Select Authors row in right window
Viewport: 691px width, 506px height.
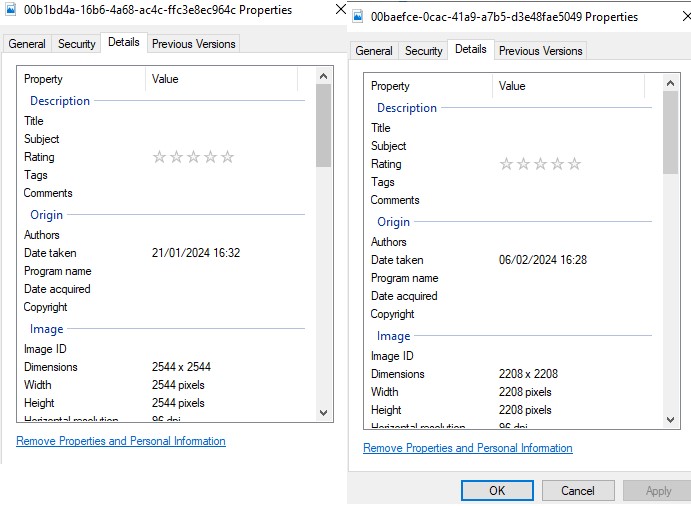coord(511,242)
